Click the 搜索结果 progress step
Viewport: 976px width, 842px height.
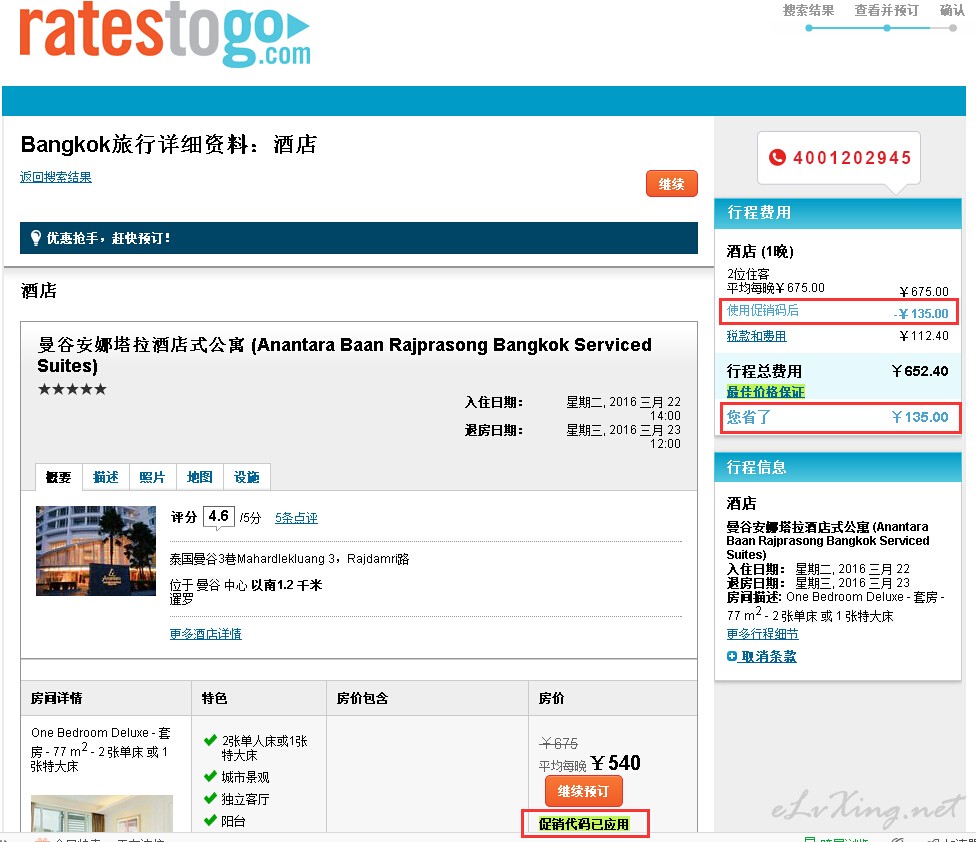[x=809, y=11]
